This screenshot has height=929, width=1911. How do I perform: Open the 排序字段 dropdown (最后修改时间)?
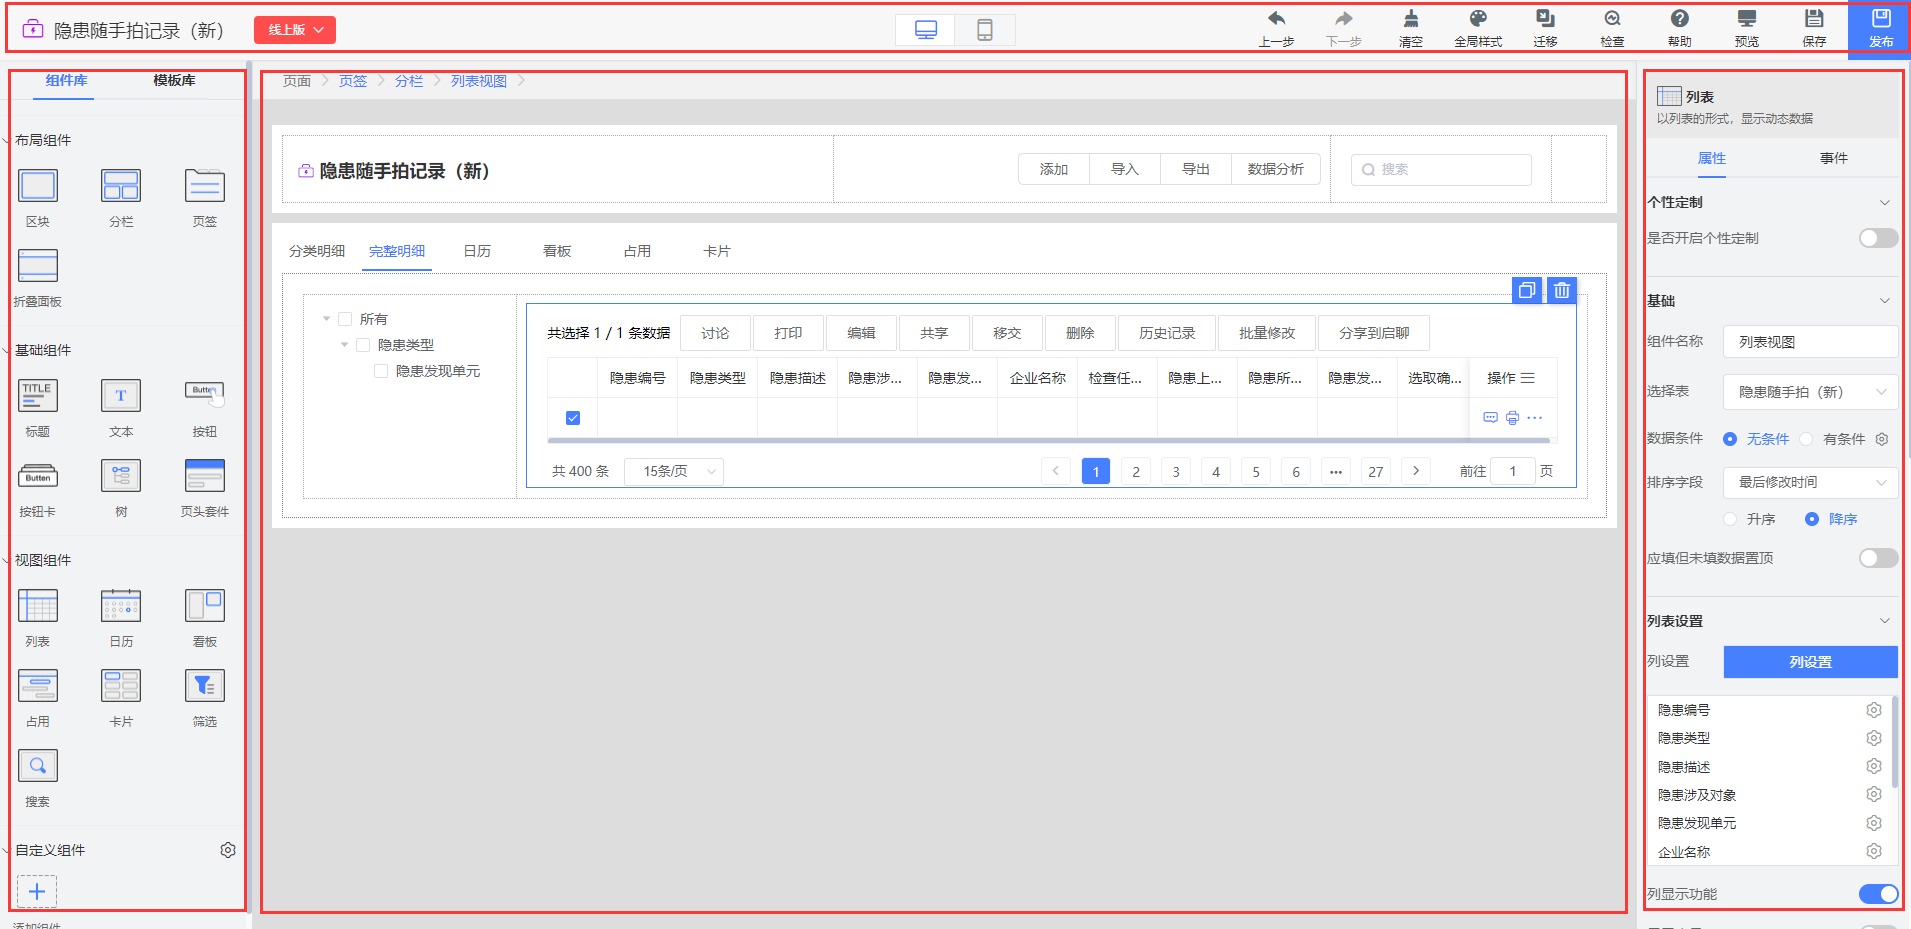click(x=1809, y=482)
